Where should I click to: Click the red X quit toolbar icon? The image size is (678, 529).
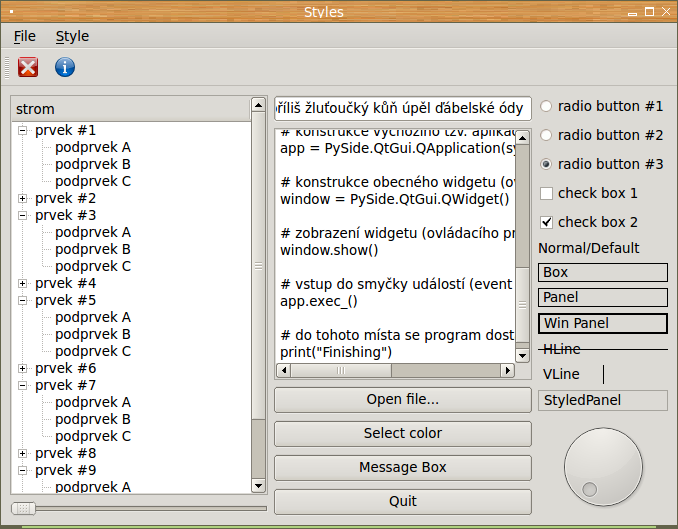(x=28, y=67)
